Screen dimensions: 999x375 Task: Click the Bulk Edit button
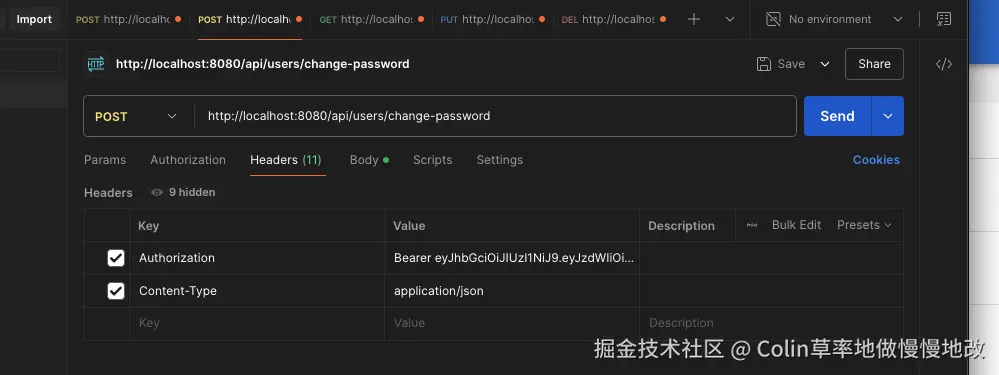(x=796, y=225)
